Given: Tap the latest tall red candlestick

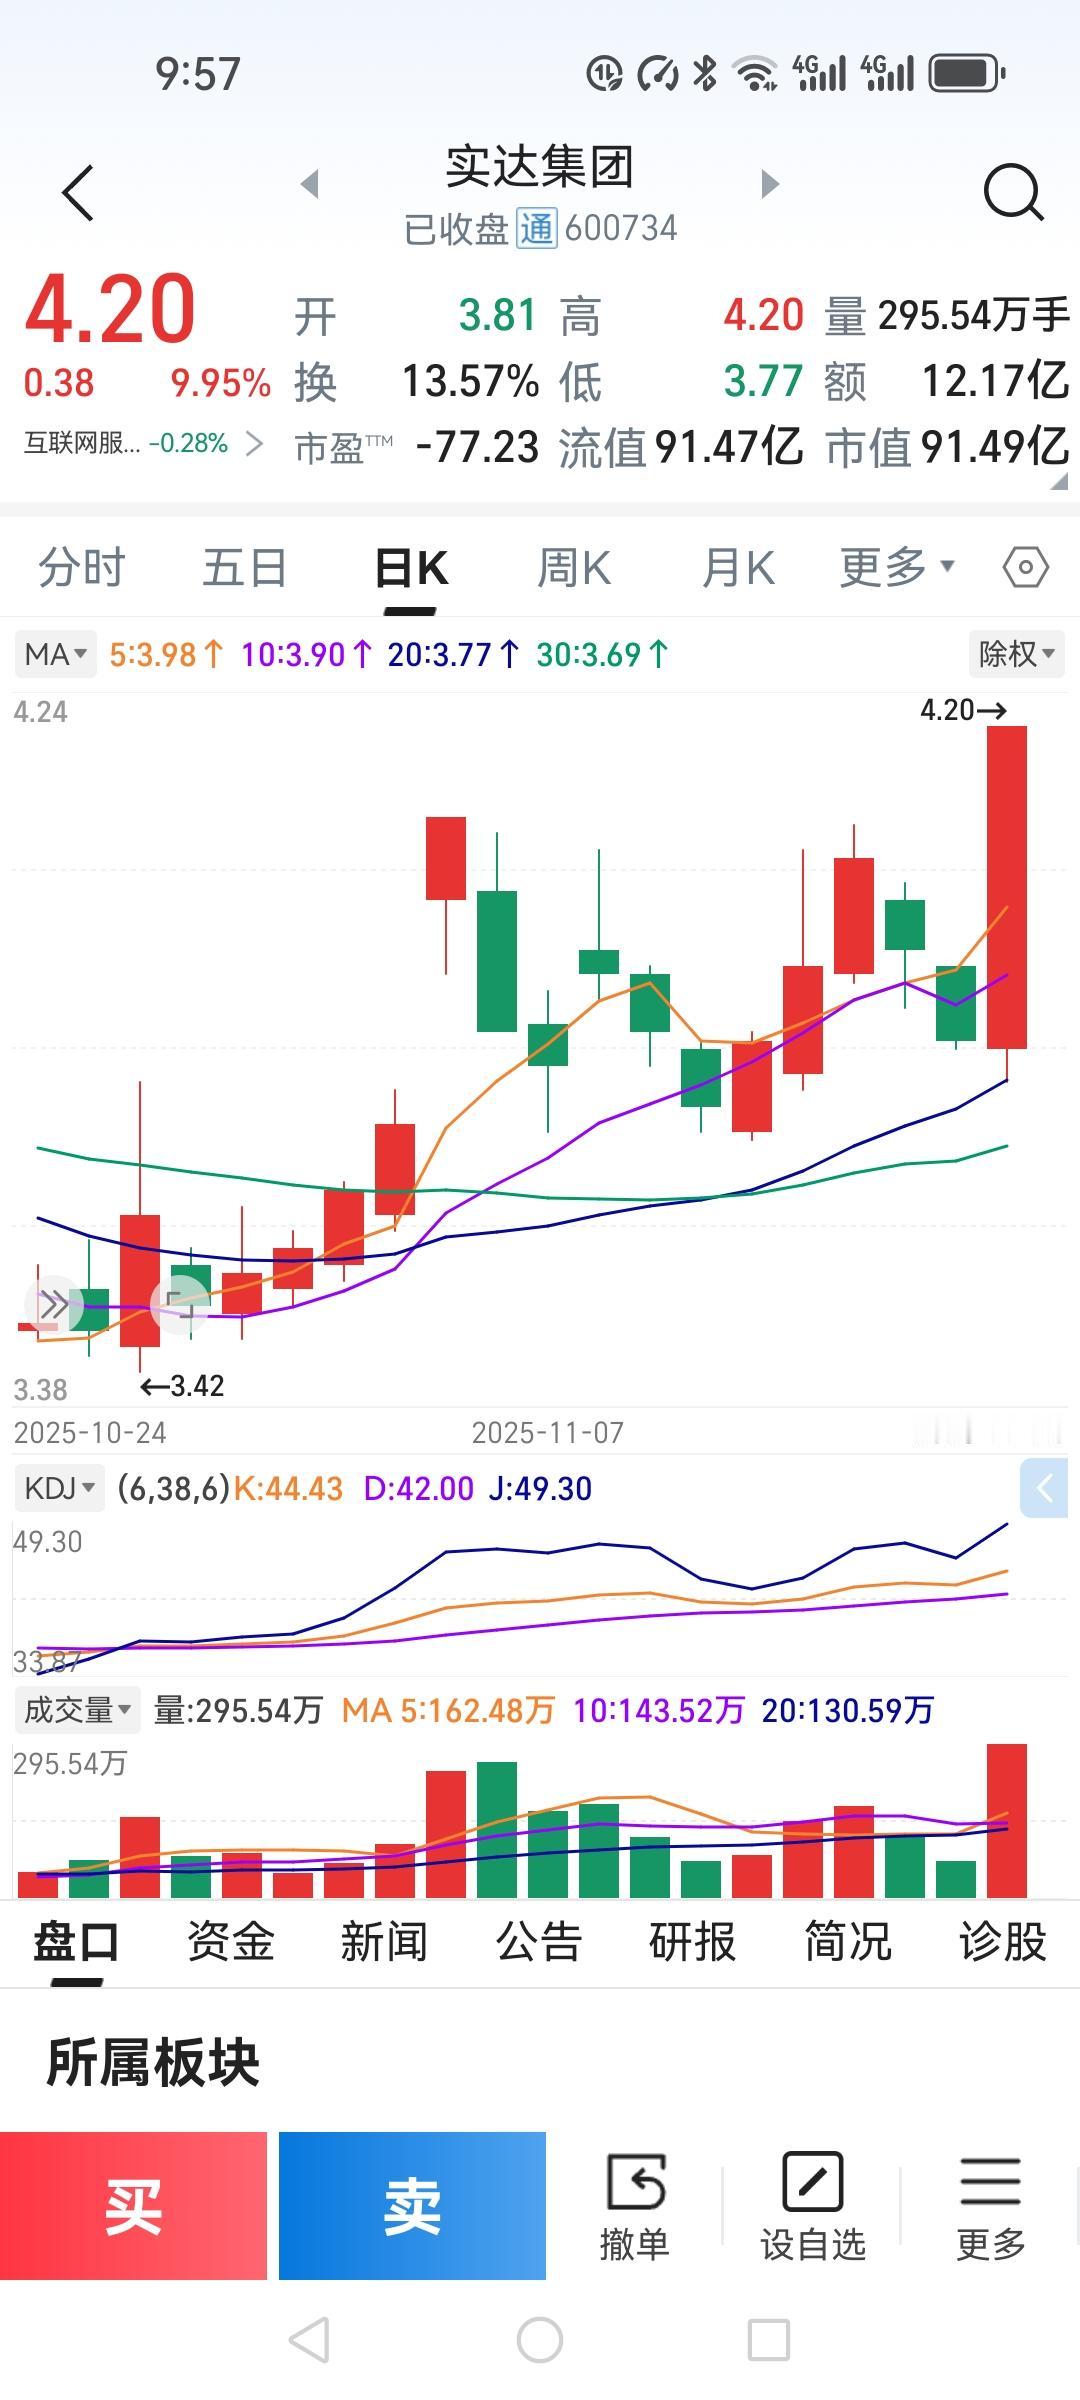Looking at the screenshot, I should click(x=1007, y=887).
